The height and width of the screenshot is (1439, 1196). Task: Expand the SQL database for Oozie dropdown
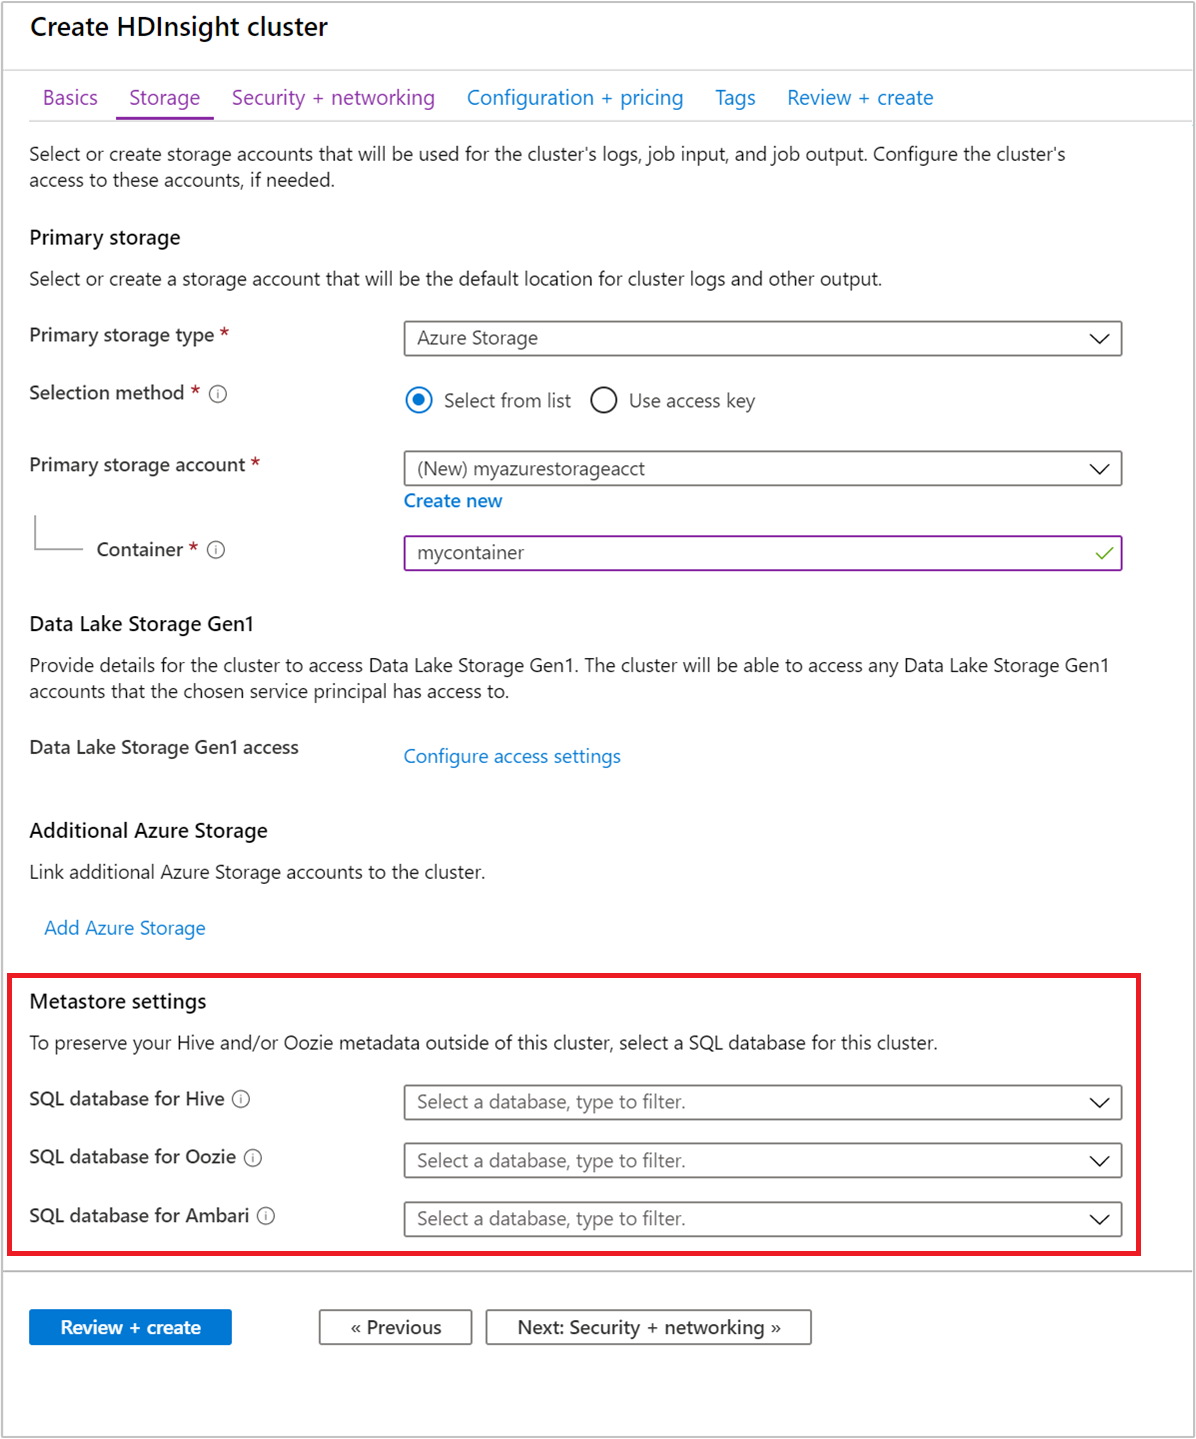(x=763, y=1161)
